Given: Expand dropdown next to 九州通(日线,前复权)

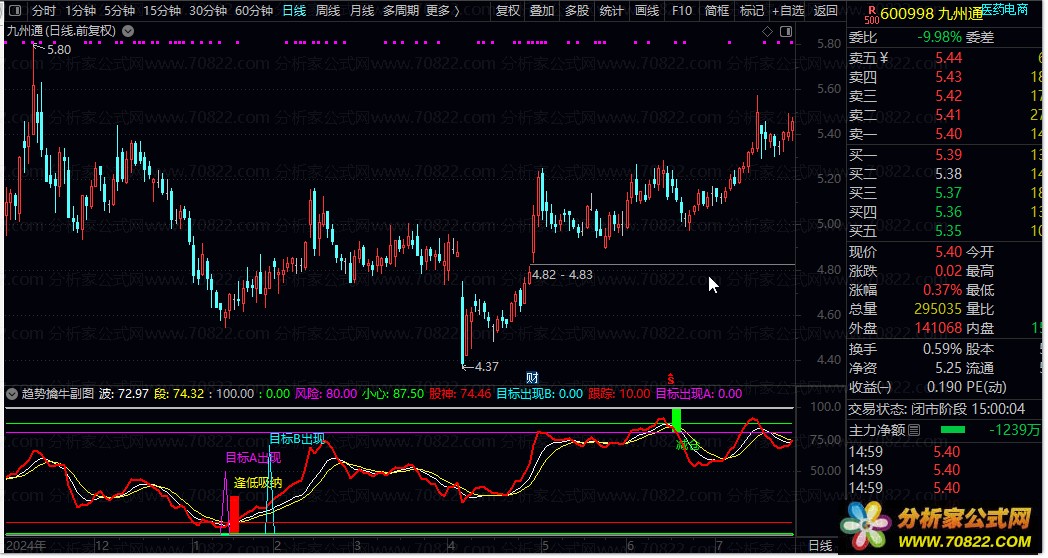Looking at the screenshot, I should [x=128, y=31].
